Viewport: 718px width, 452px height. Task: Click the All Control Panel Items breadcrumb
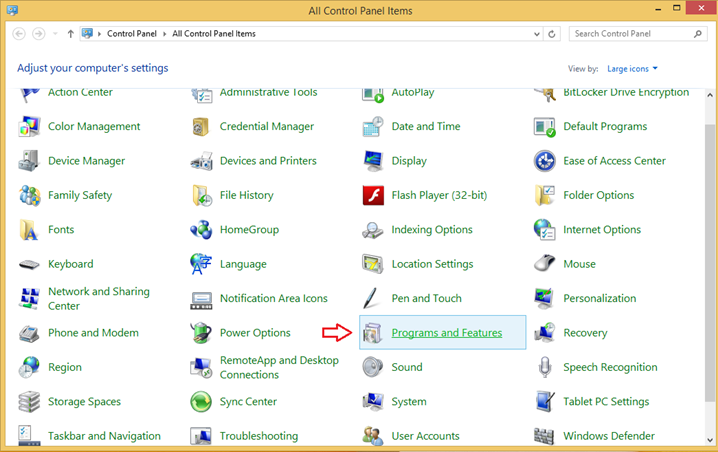pyautogui.click(x=214, y=34)
